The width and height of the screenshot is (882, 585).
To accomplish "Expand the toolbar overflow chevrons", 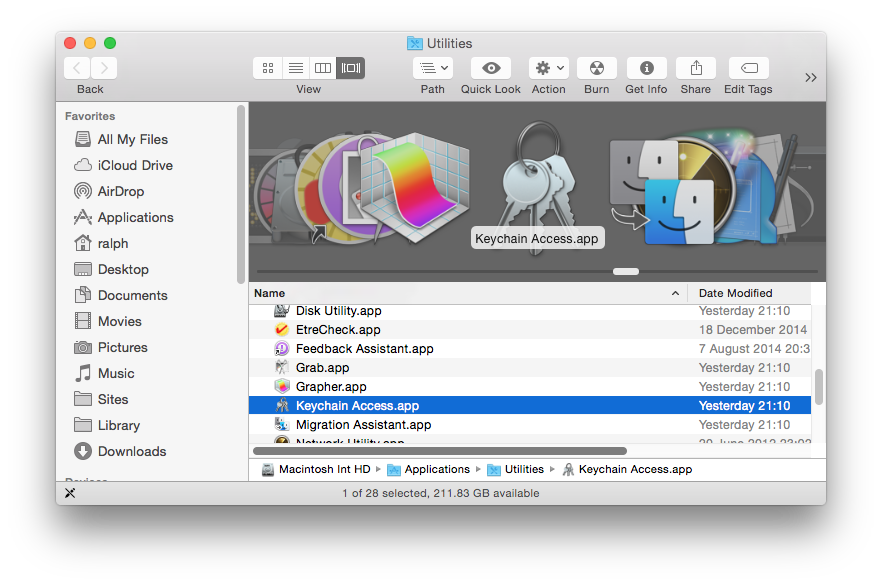I will [811, 78].
